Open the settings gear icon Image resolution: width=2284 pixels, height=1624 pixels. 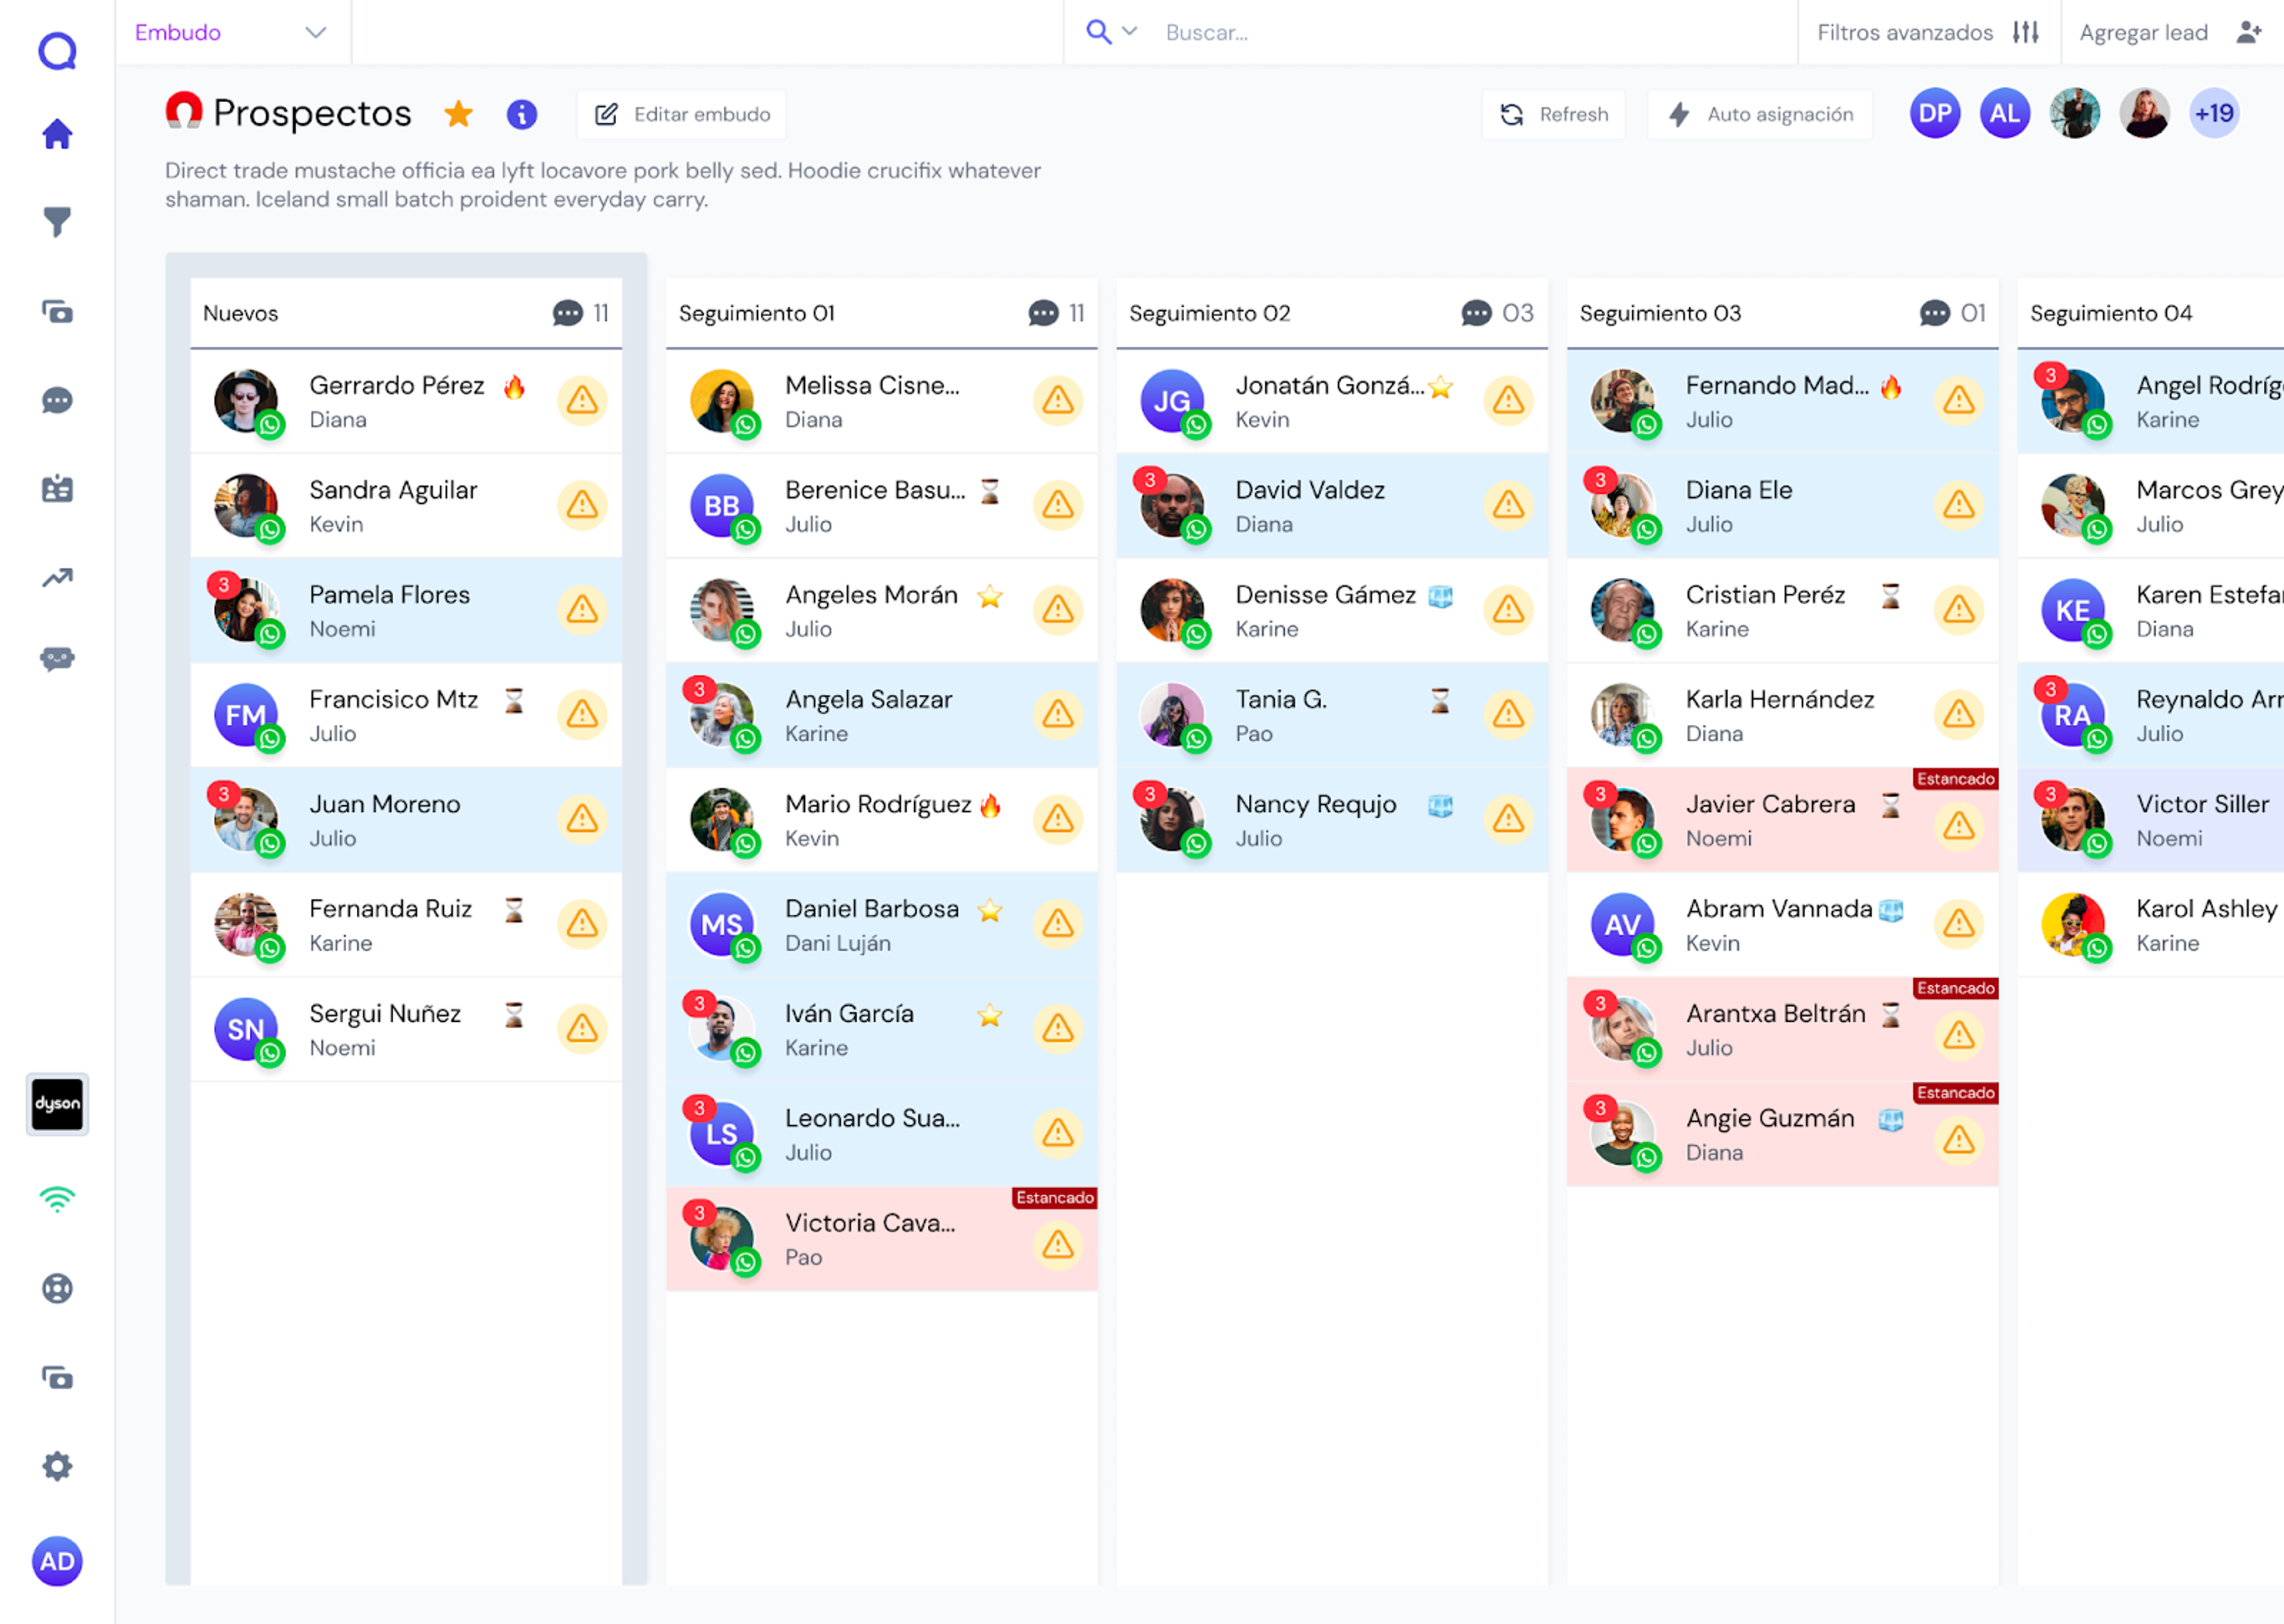pos(57,1466)
